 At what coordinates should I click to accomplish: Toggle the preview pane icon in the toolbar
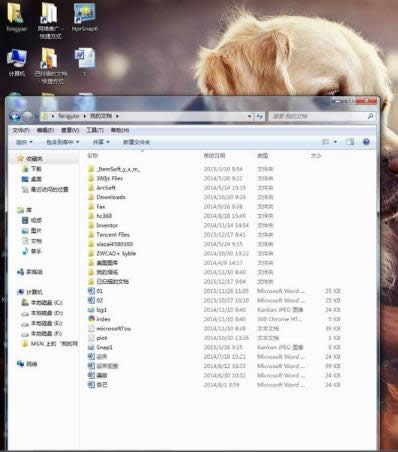(350, 142)
